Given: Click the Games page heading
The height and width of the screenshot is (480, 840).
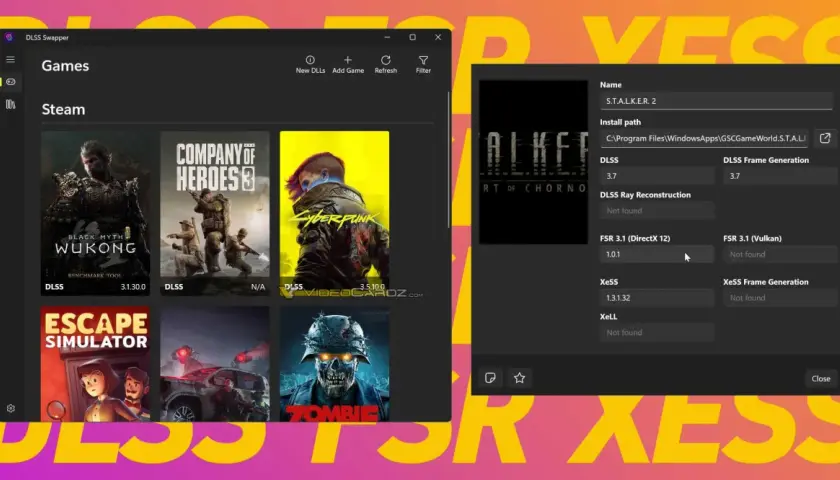Looking at the screenshot, I should coord(65,66).
